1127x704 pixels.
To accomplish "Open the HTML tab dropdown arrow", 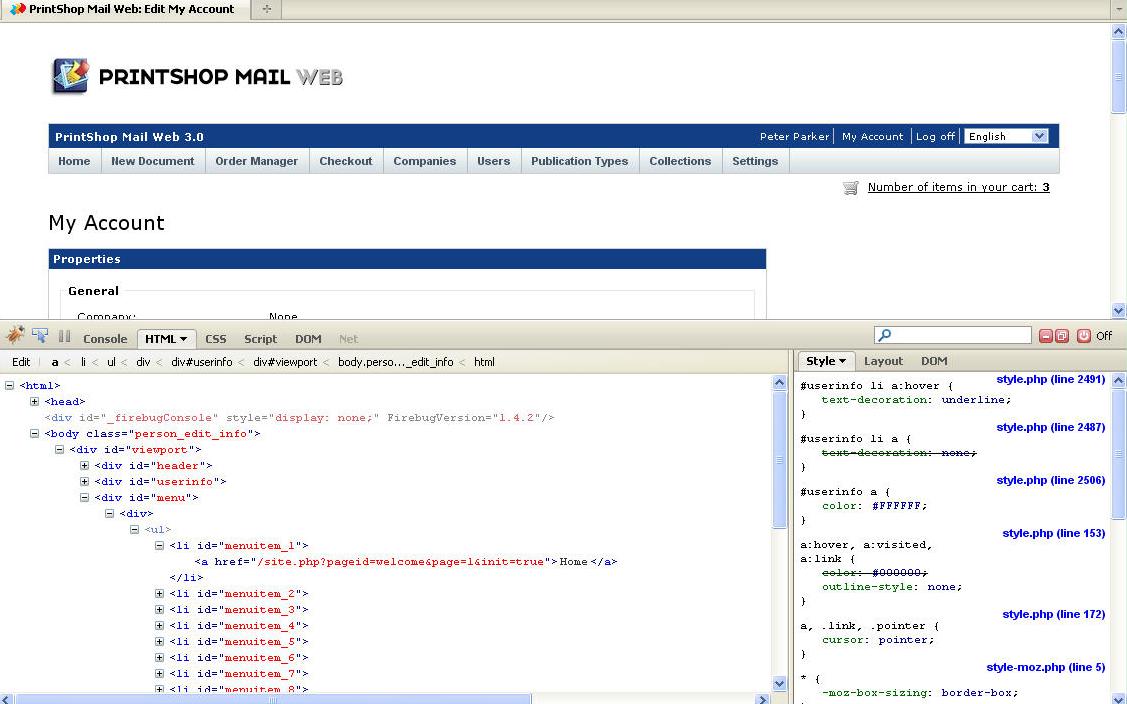I will pos(183,339).
